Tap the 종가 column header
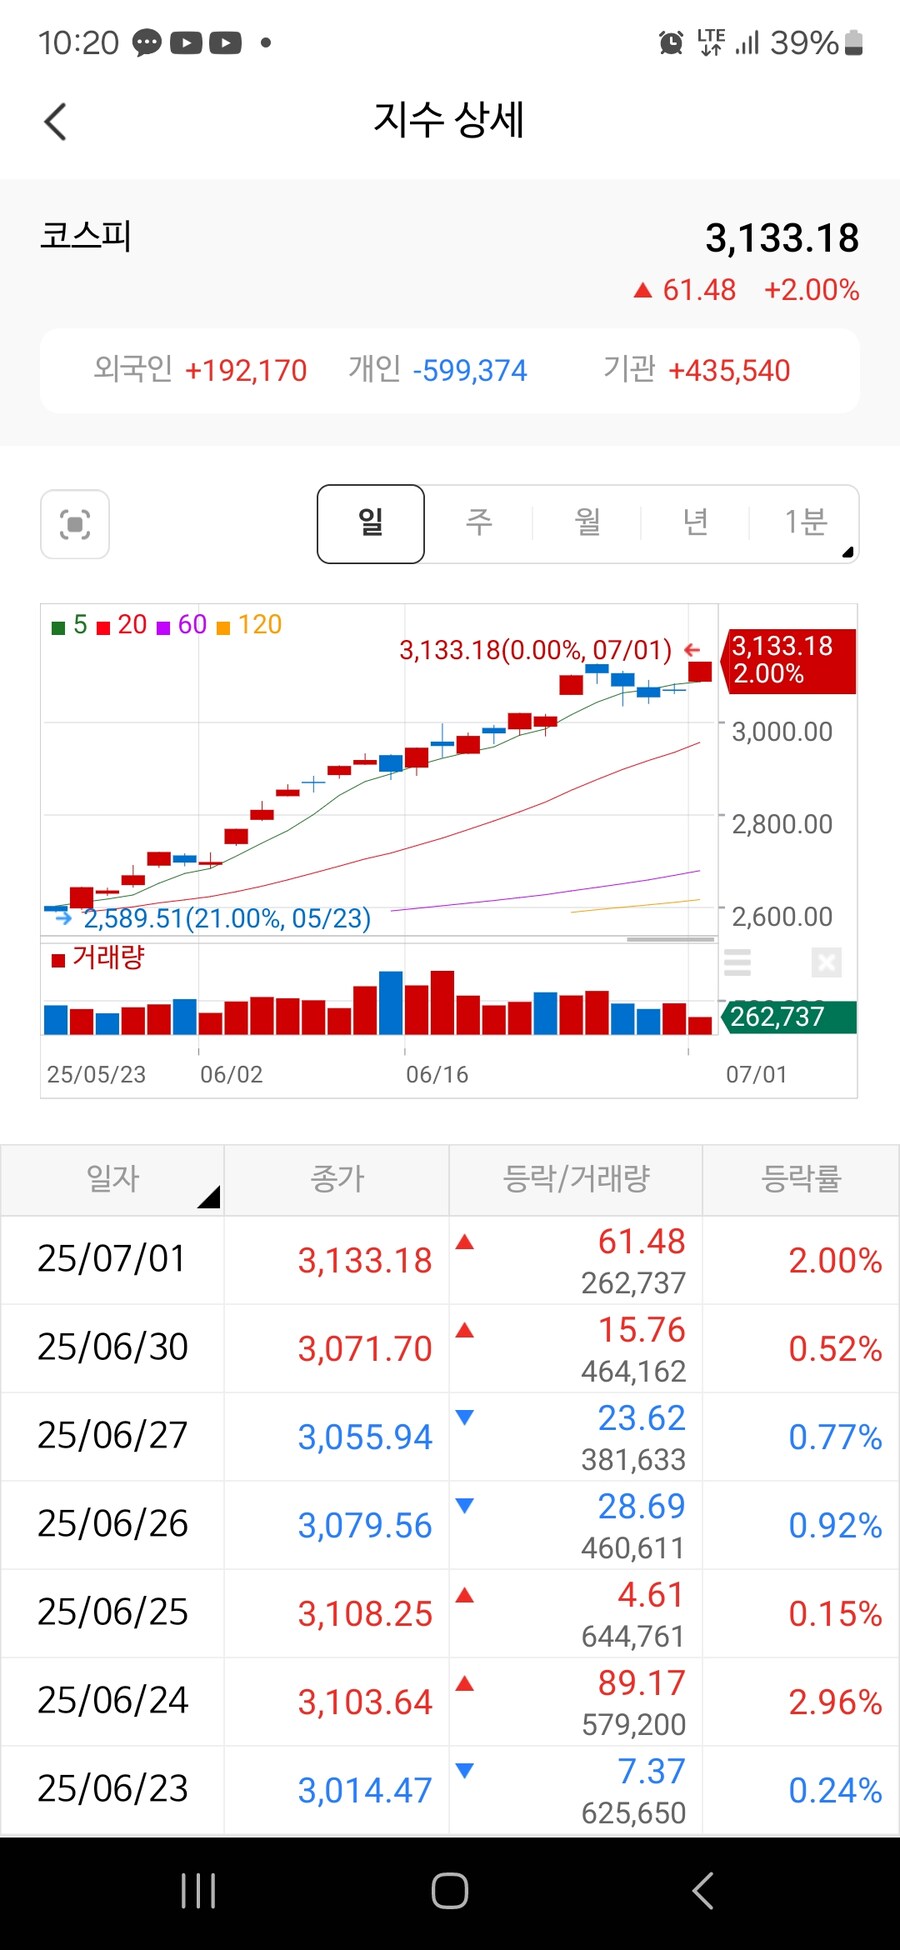This screenshot has width=900, height=1950. pyautogui.click(x=337, y=1179)
